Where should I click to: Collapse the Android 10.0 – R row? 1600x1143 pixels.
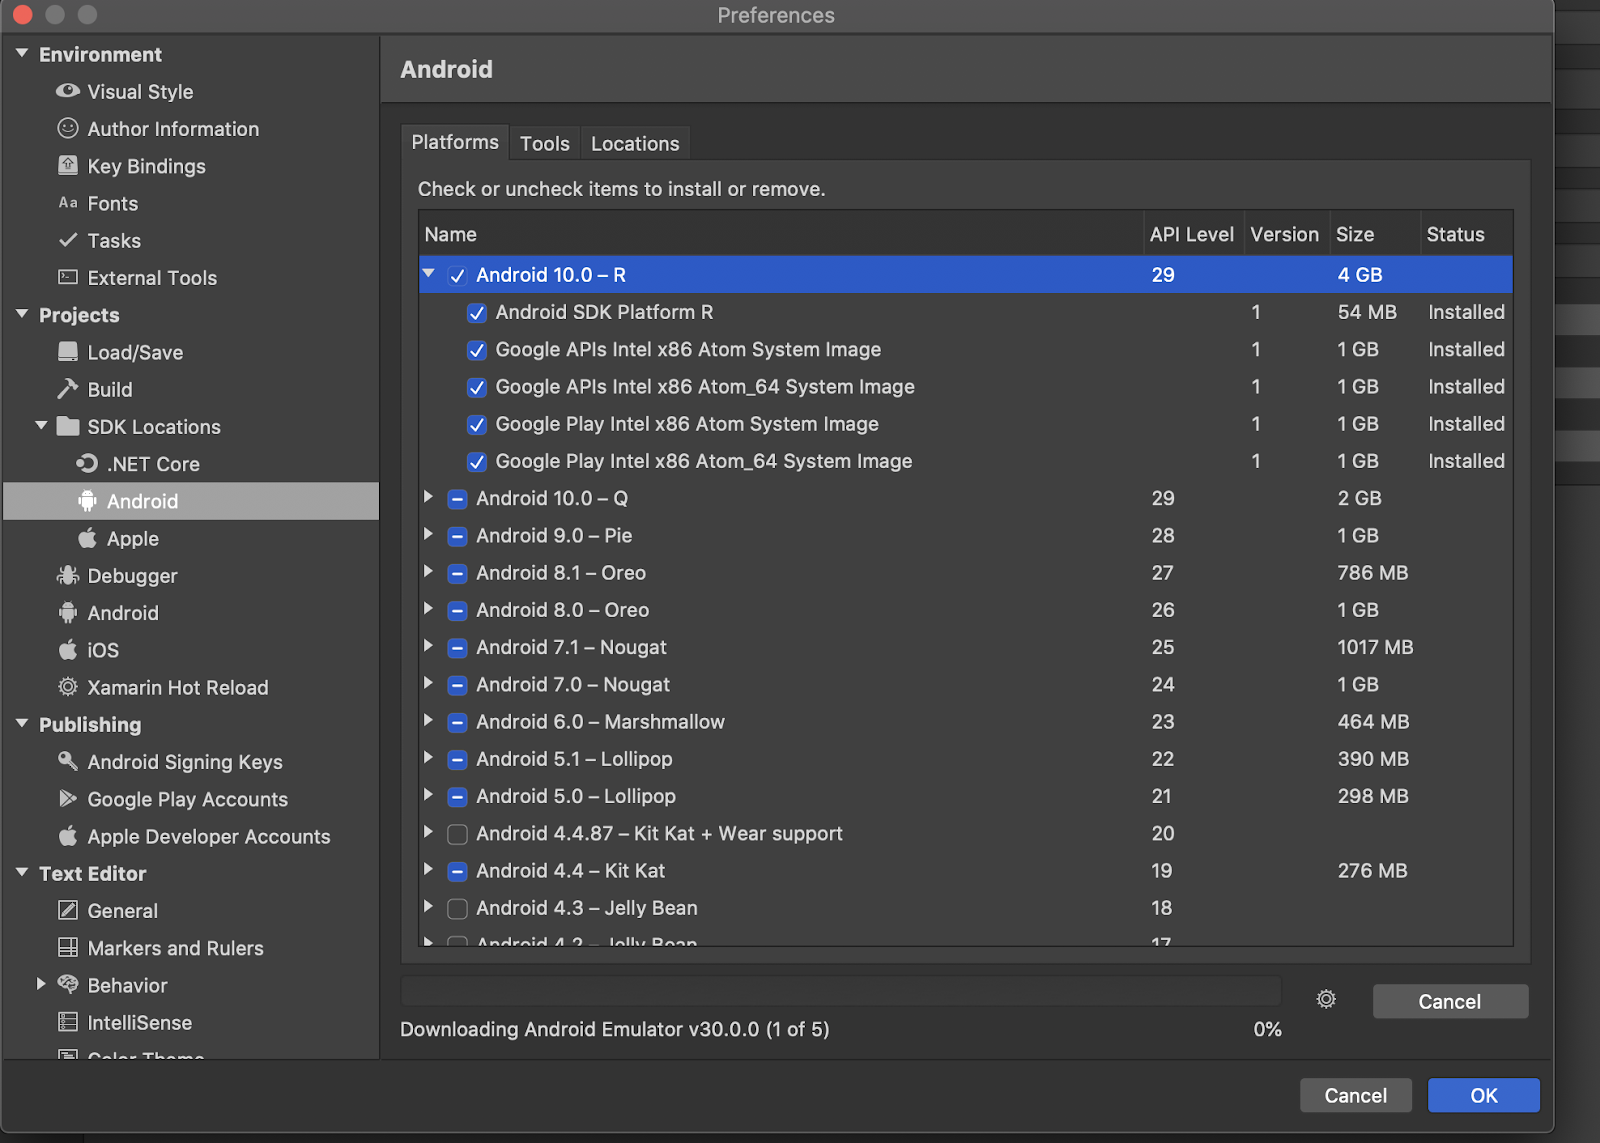[429, 273]
